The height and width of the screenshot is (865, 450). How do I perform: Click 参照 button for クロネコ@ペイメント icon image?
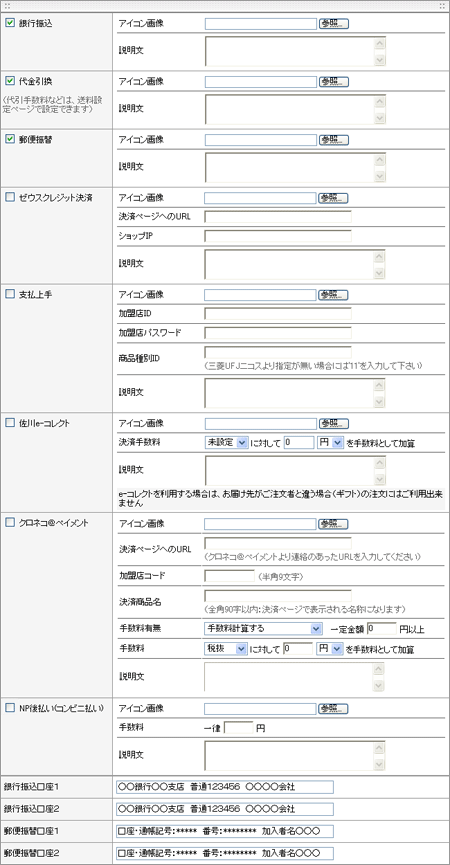click(334, 524)
